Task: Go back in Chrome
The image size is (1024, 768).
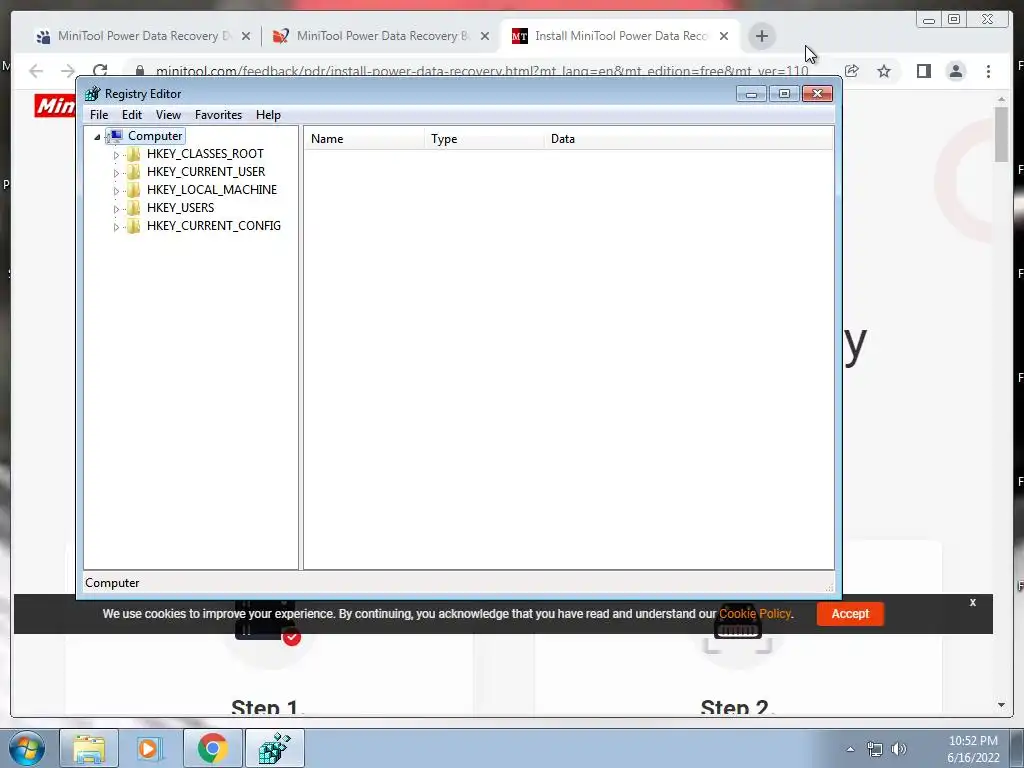Action: pos(36,71)
